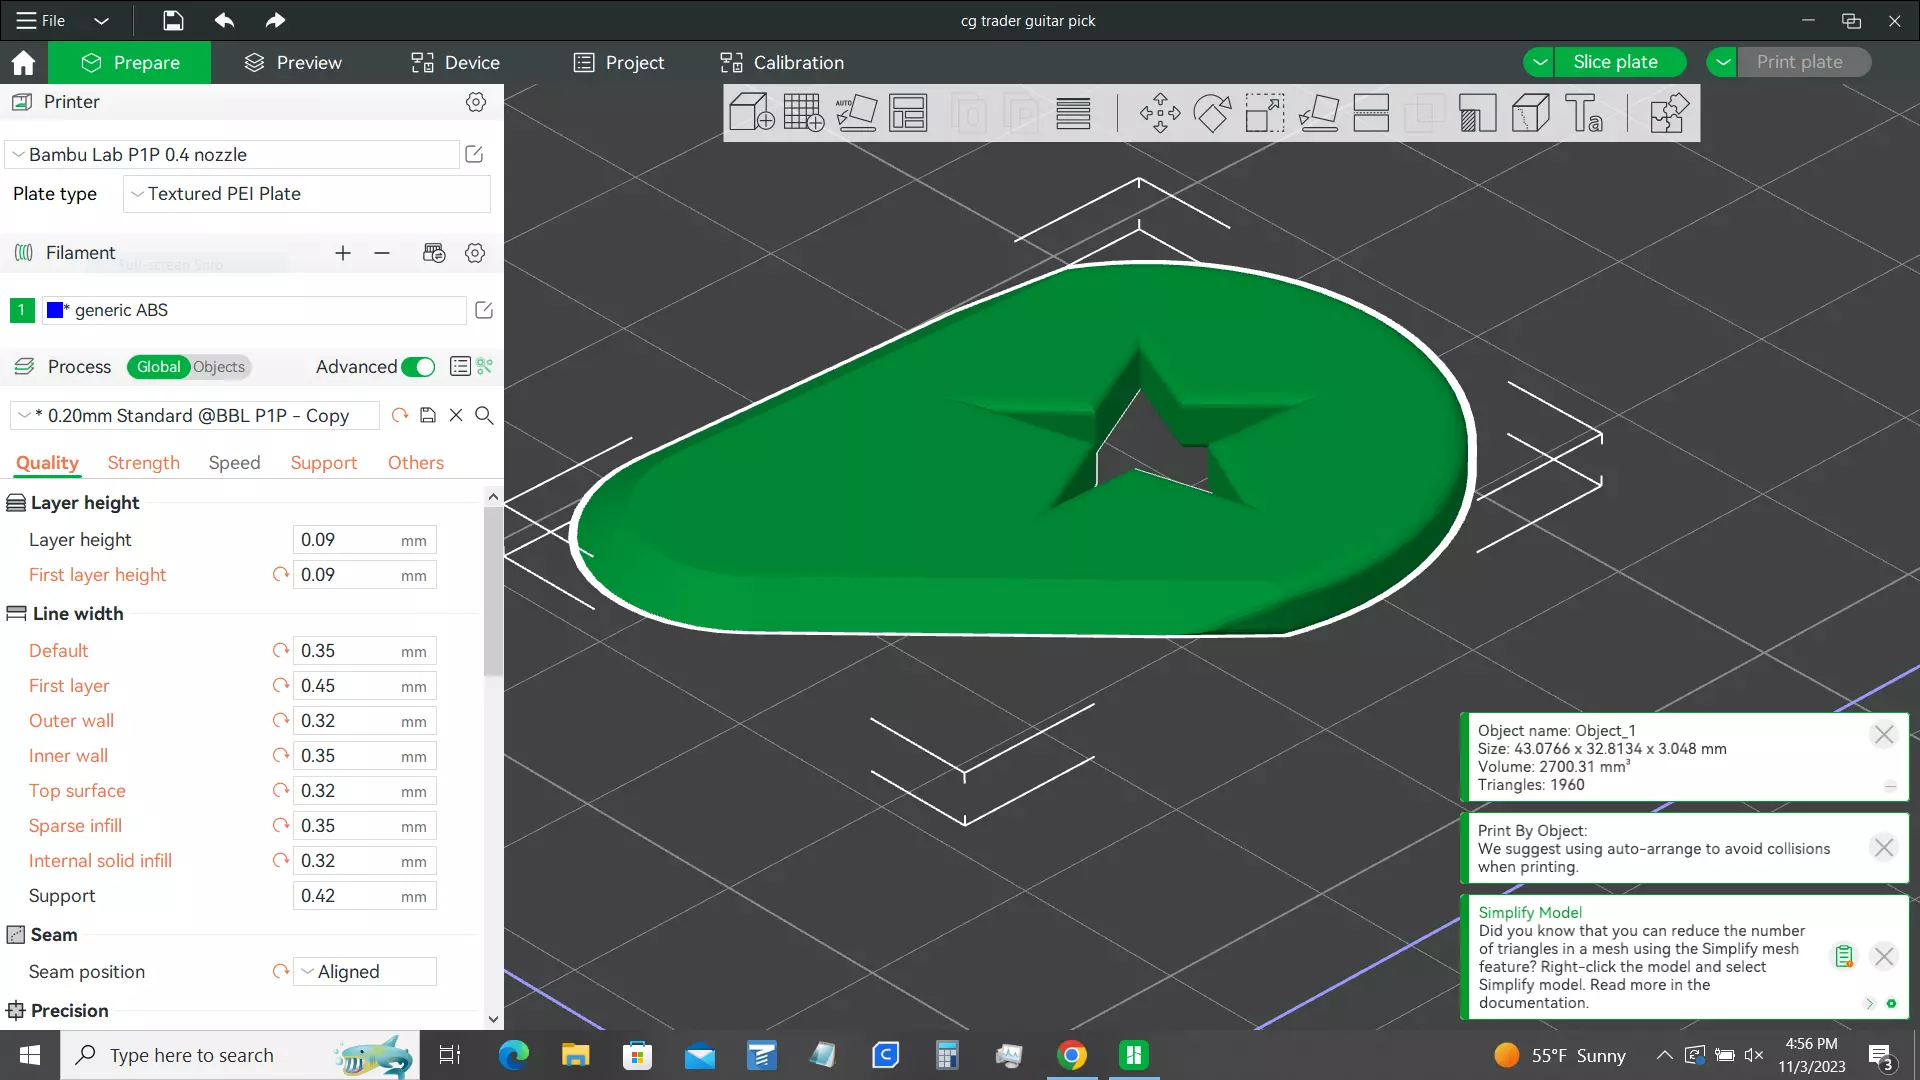The width and height of the screenshot is (1920, 1080).
Task: Click the settings panel scrollbar
Action: pyautogui.click(x=493, y=590)
